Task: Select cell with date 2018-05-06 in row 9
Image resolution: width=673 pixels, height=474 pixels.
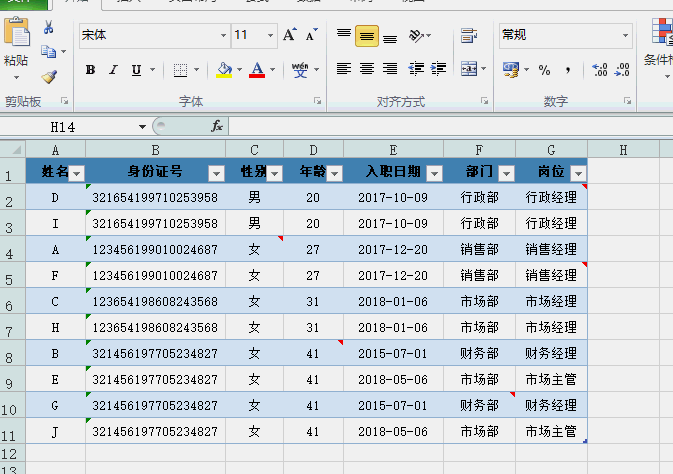Action: [x=393, y=380]
